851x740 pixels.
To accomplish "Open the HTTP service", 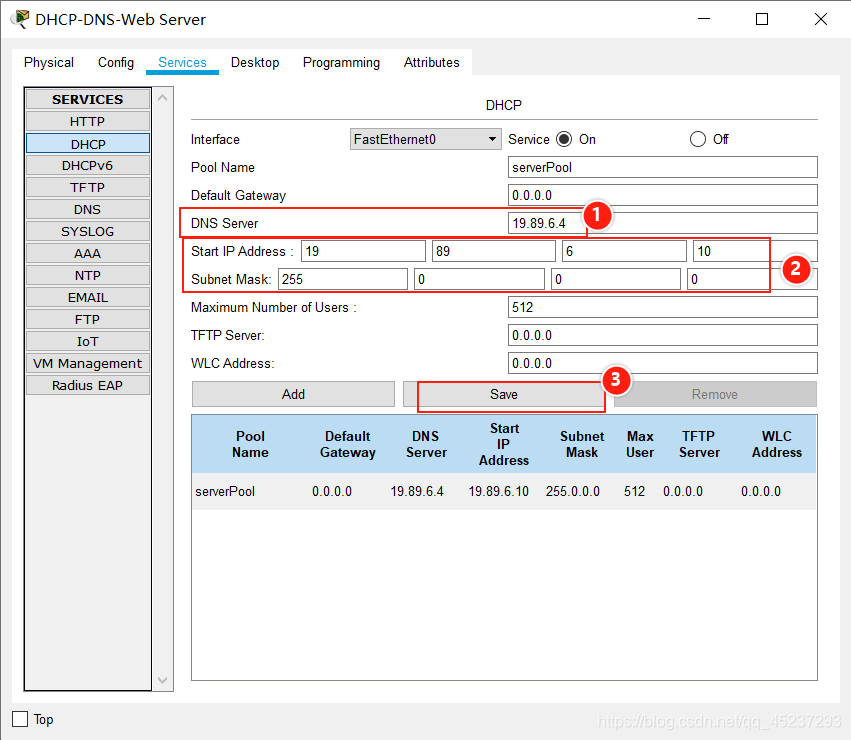I will pos(88,122).
